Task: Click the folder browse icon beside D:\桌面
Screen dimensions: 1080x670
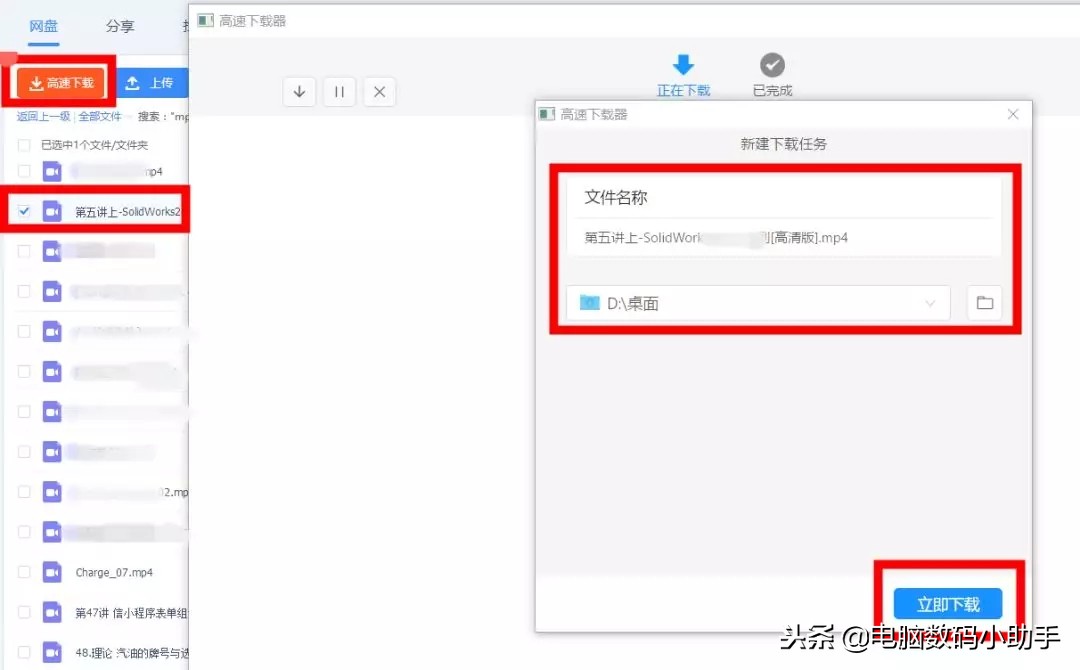Action: (984, 303)
